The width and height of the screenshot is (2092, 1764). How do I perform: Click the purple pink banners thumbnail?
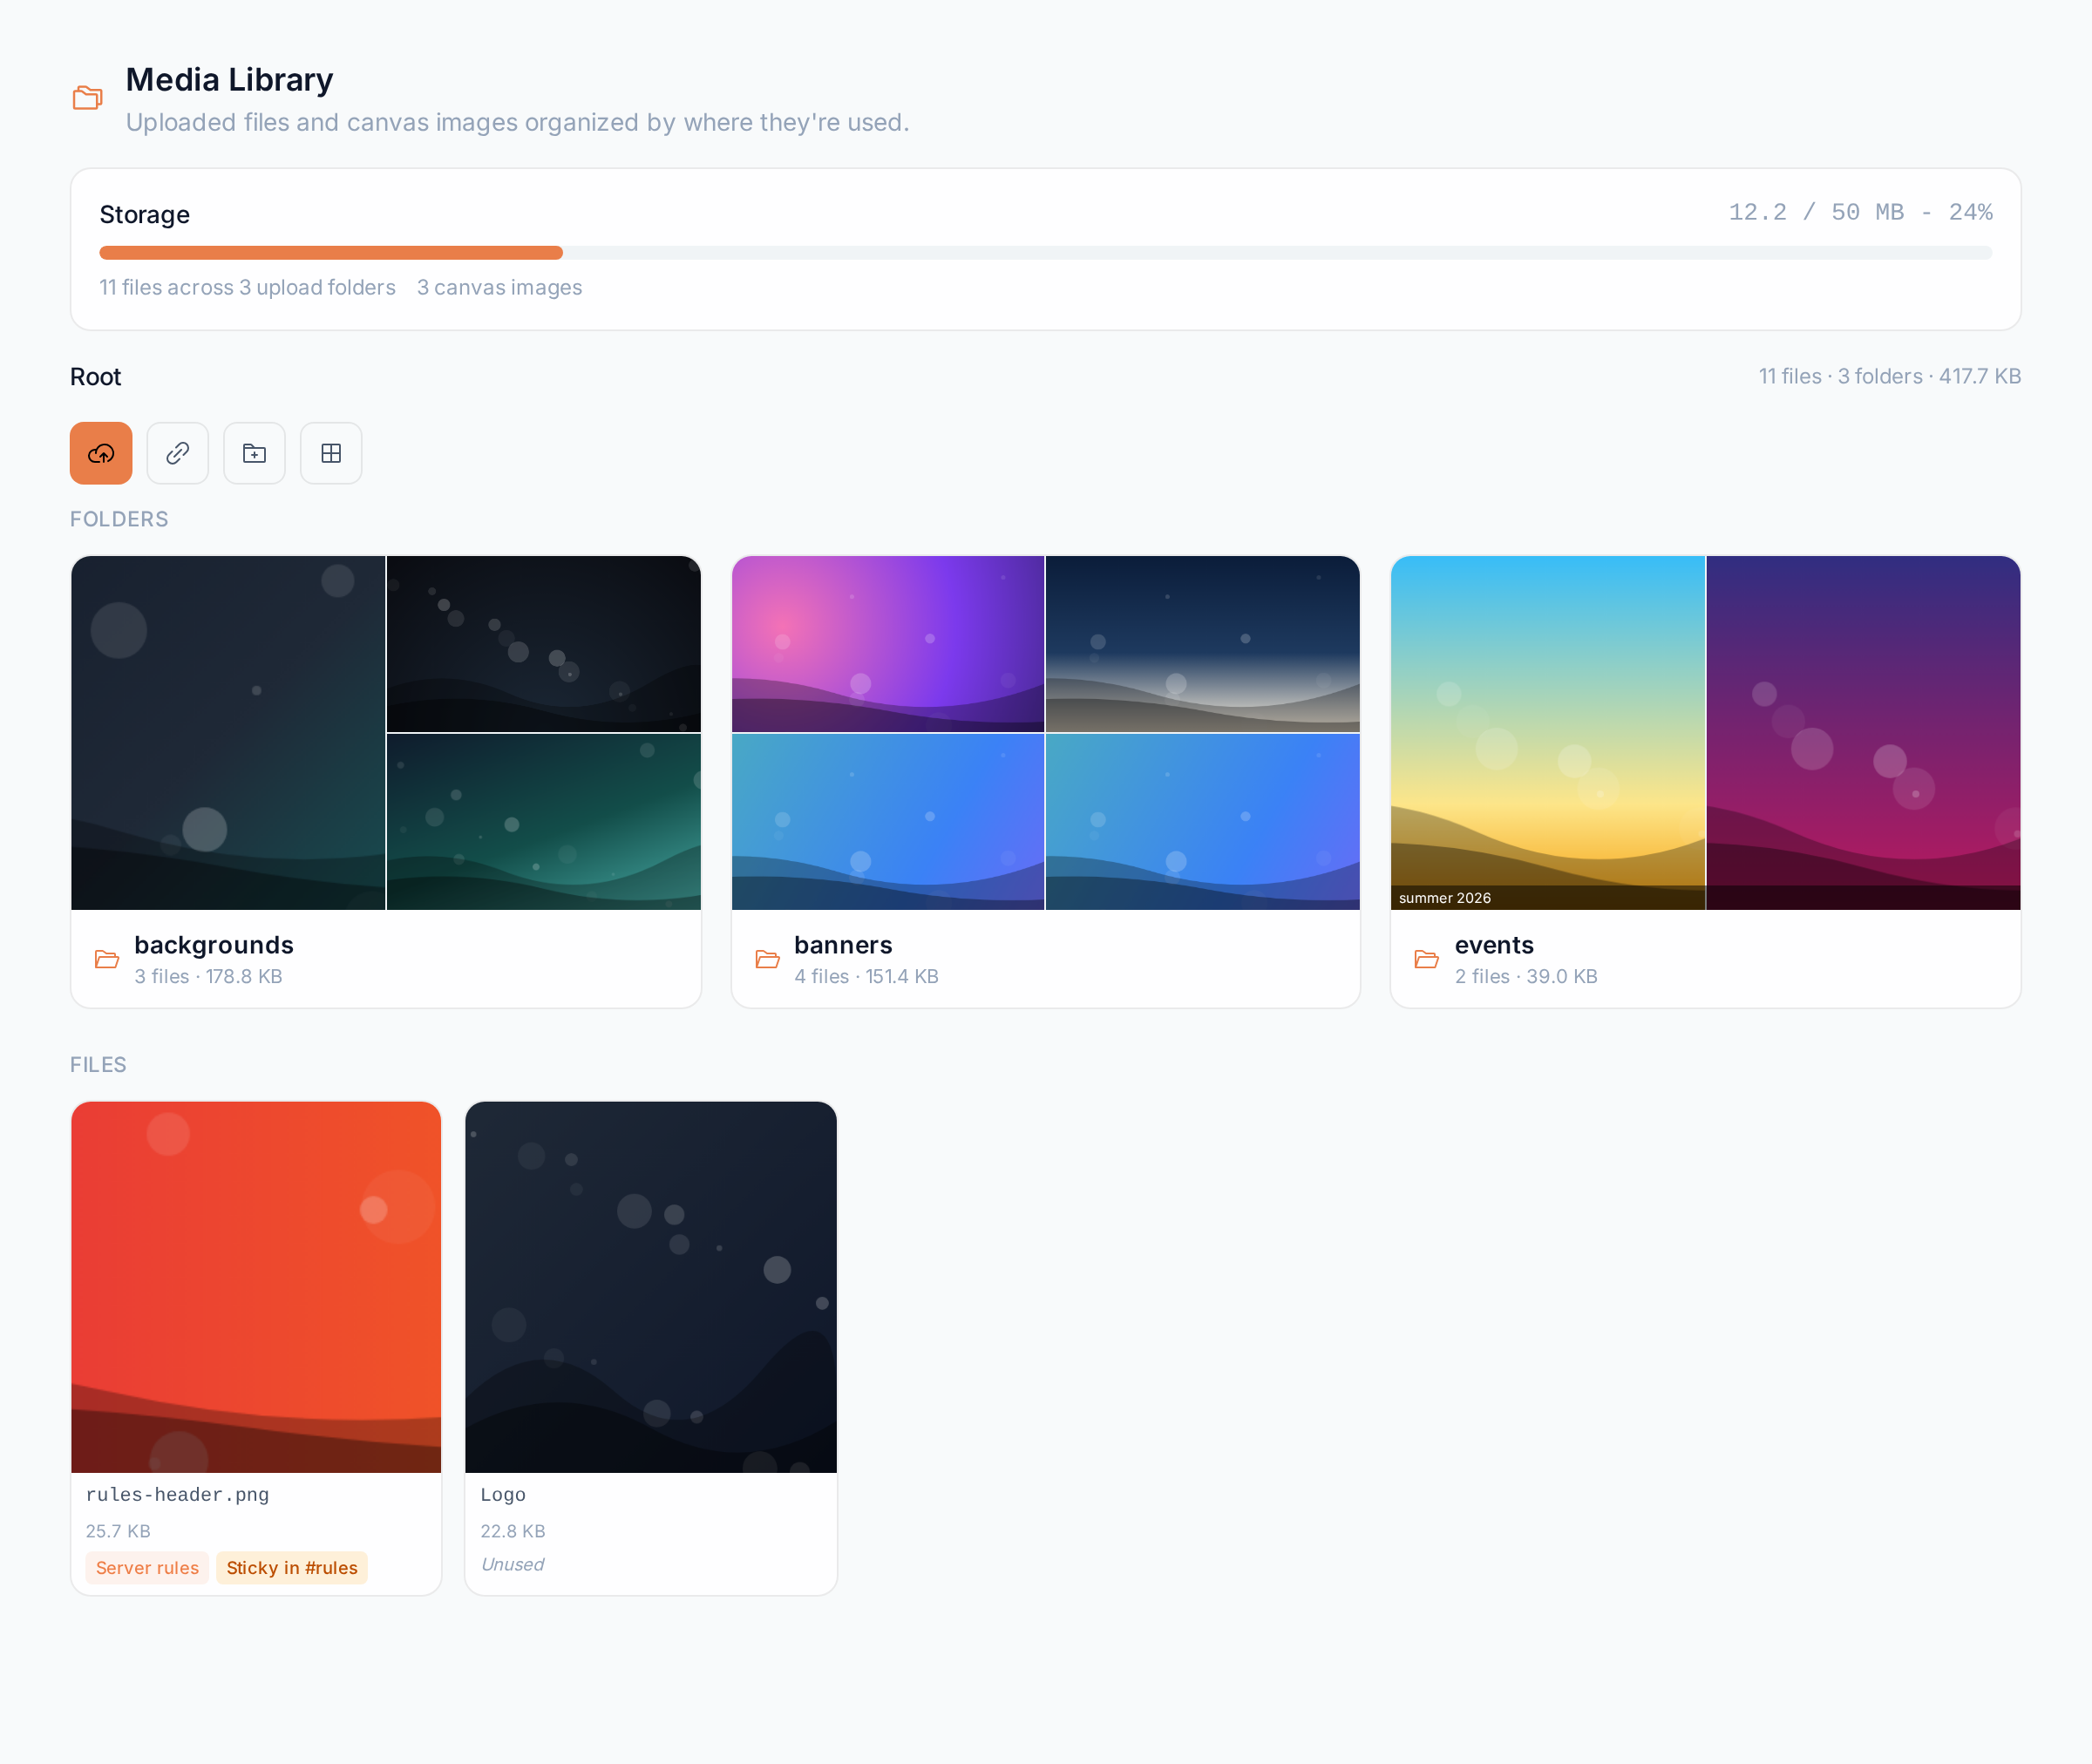click(888, 644)
